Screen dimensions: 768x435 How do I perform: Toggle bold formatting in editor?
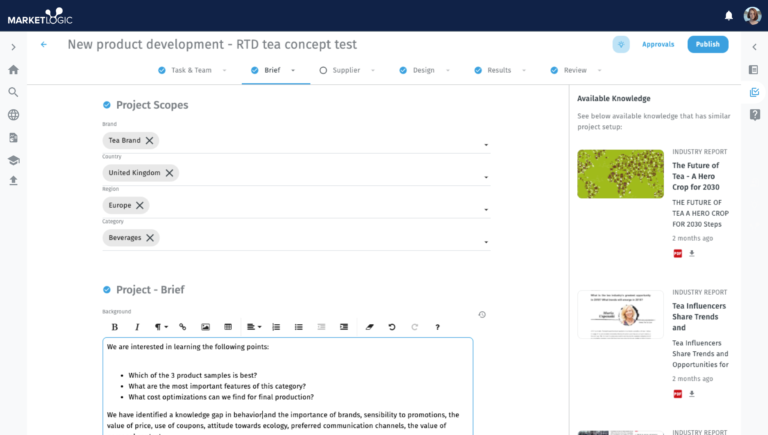pos(115,327)
